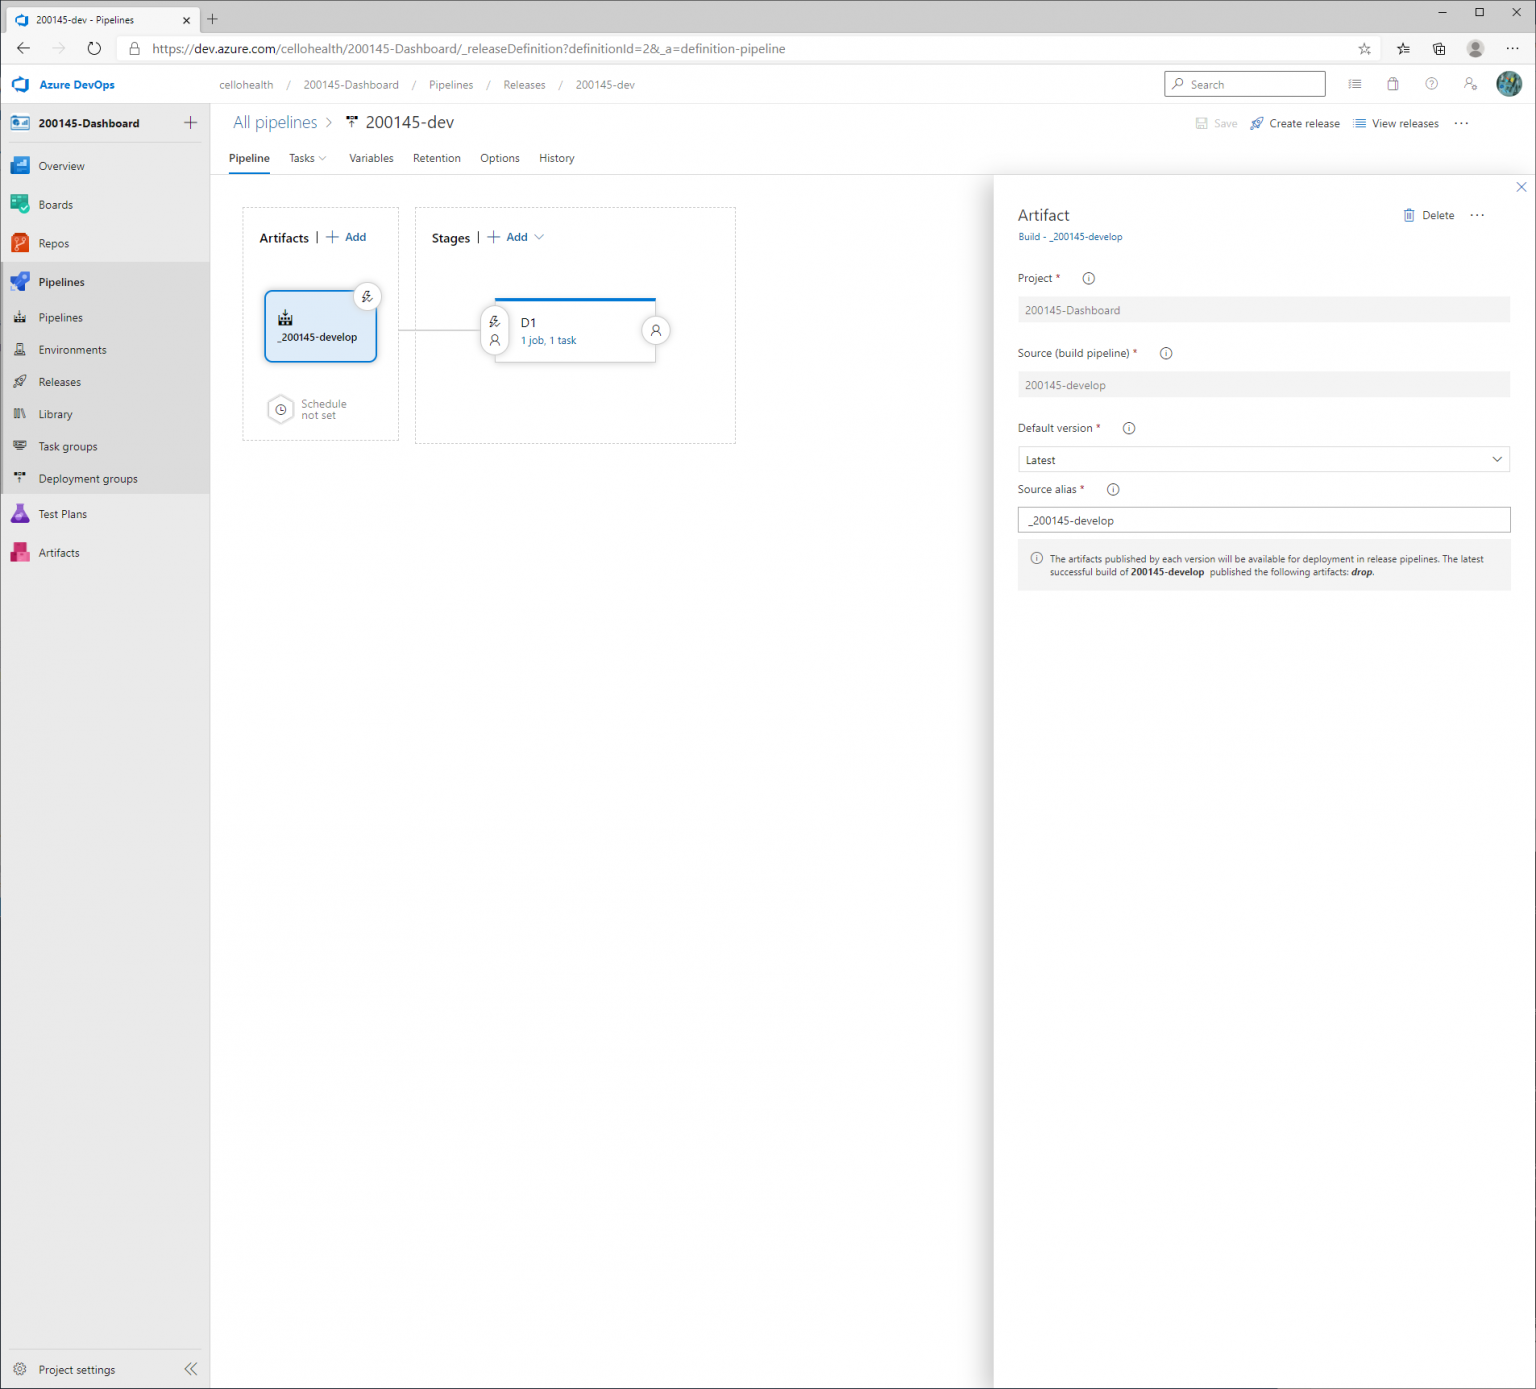Open the Default version Latest dropdown
The width and height of the screenshot is (1536, 1389).
point(1263,459)
